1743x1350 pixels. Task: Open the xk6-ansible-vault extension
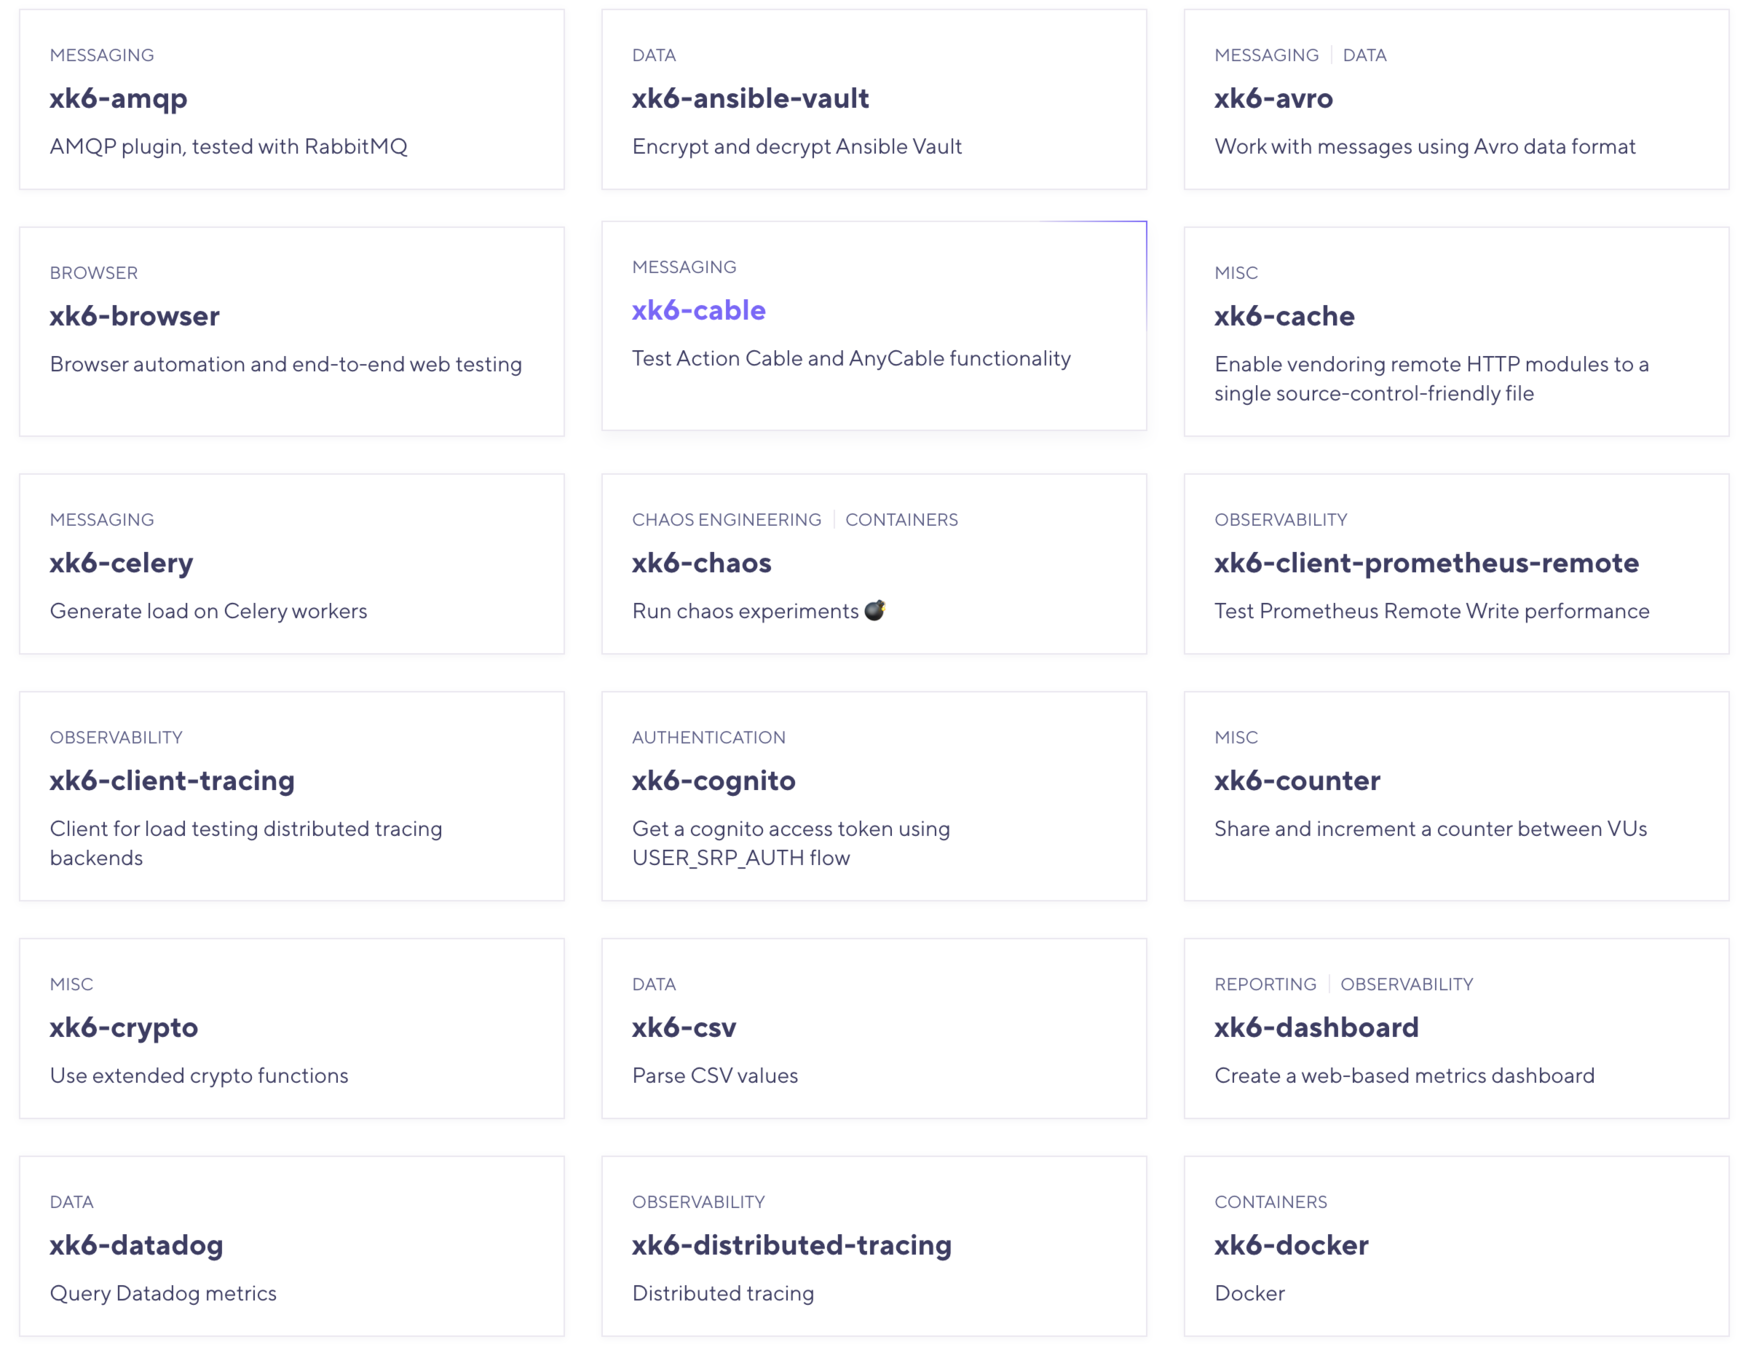(750, 98)
